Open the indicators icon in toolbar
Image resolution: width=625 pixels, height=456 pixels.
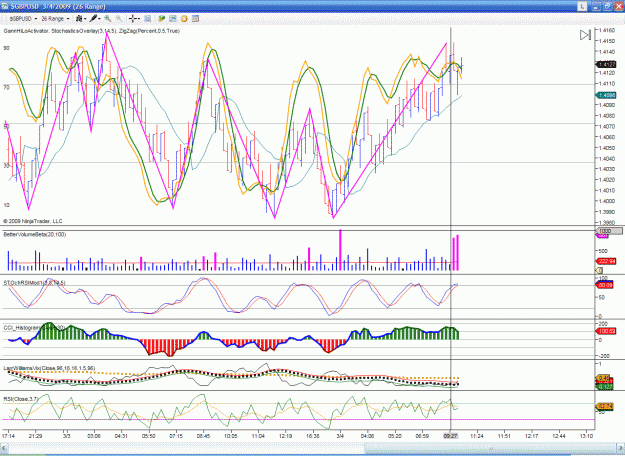[x=161, y=19]
